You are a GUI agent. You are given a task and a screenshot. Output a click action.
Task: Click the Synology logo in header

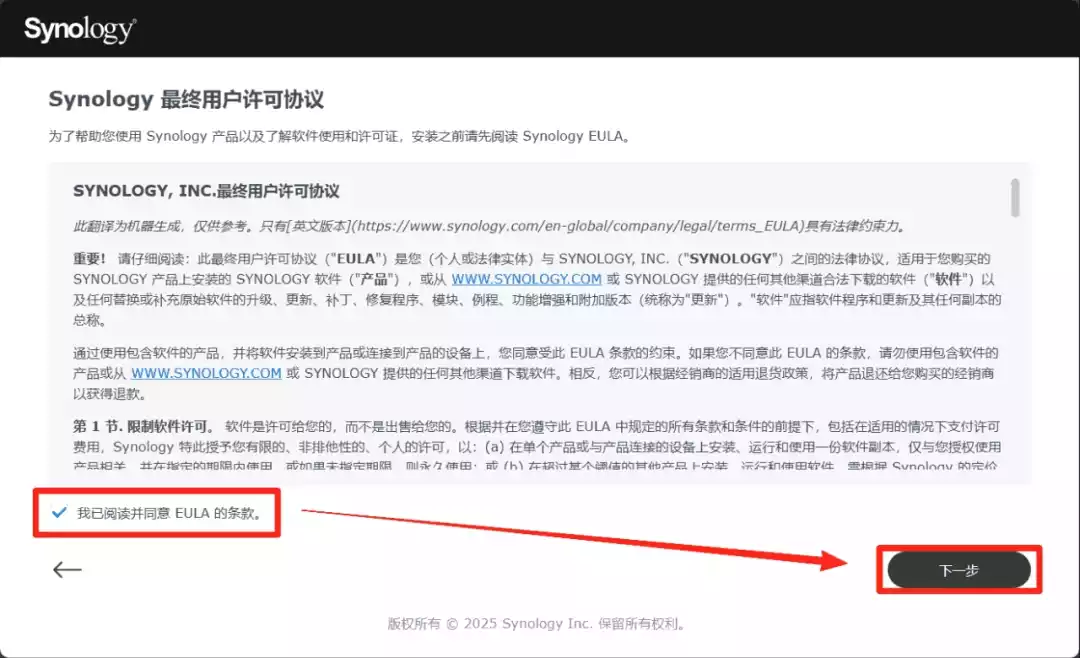click(x=80, y=29)
